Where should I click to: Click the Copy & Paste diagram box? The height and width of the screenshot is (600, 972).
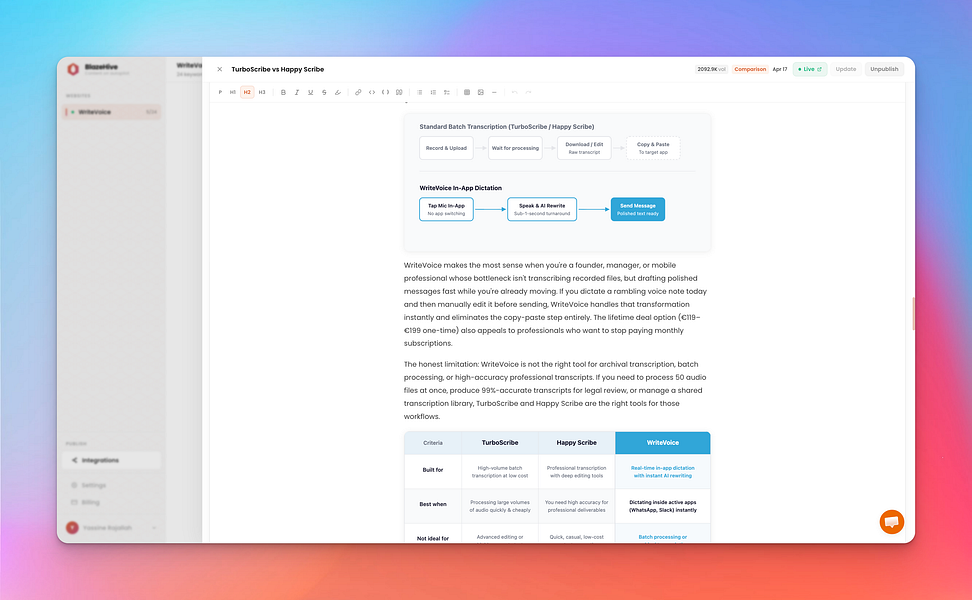coord(653,148)
